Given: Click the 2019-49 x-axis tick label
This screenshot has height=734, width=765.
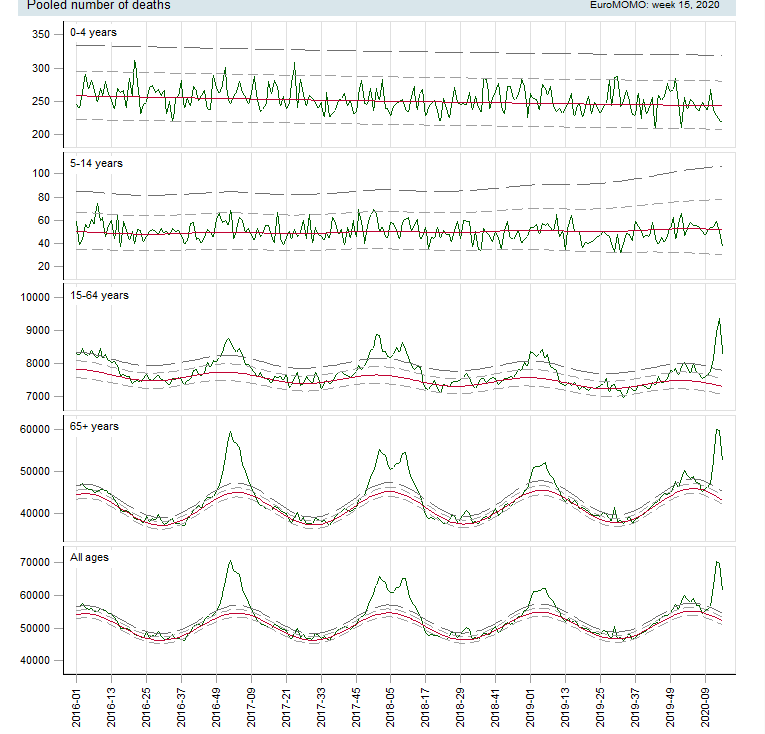Looking at the screenshot, I should (x=671, y=705).
